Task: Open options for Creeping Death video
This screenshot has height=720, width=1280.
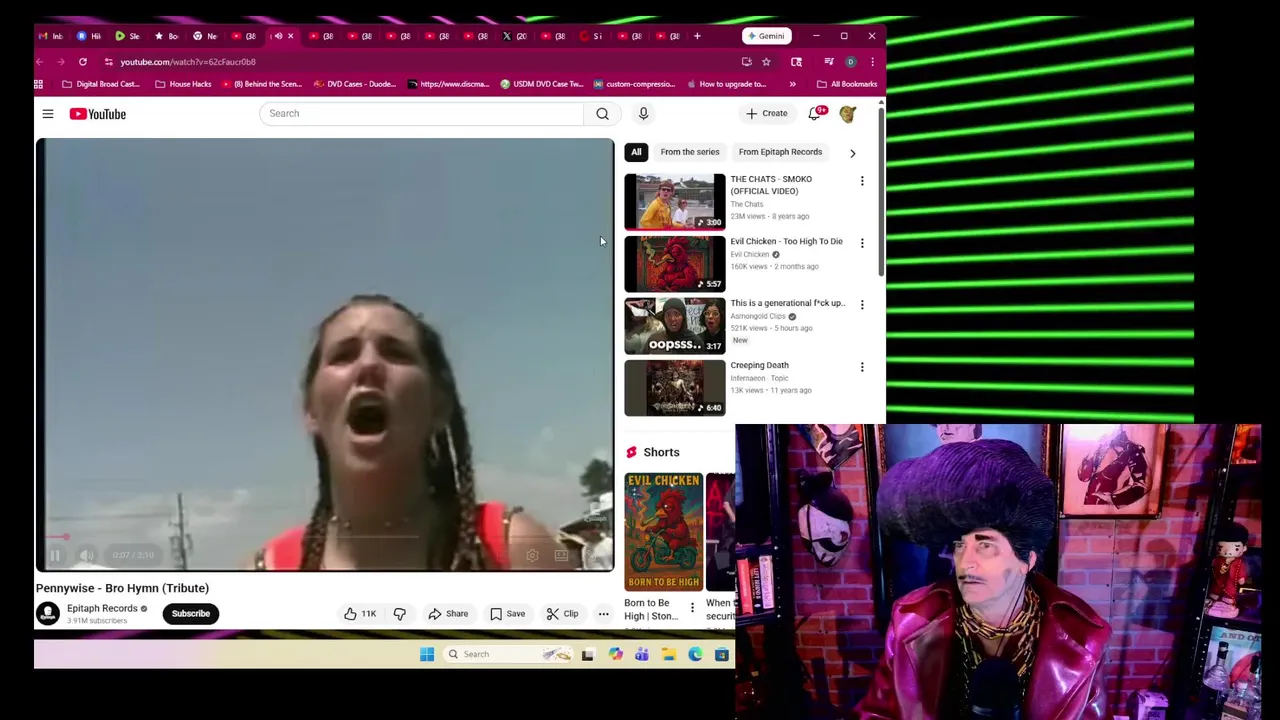Action: 862,367
